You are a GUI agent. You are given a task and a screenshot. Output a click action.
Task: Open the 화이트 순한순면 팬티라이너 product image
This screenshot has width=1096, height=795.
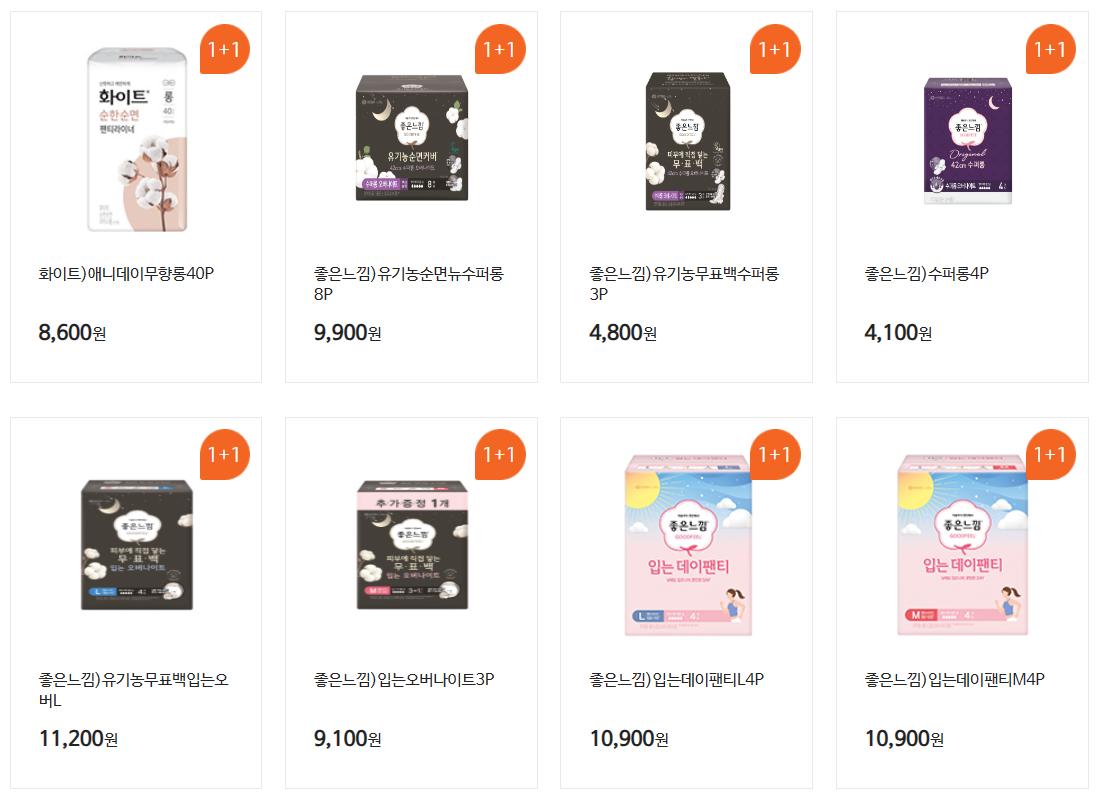click(137, 140)
